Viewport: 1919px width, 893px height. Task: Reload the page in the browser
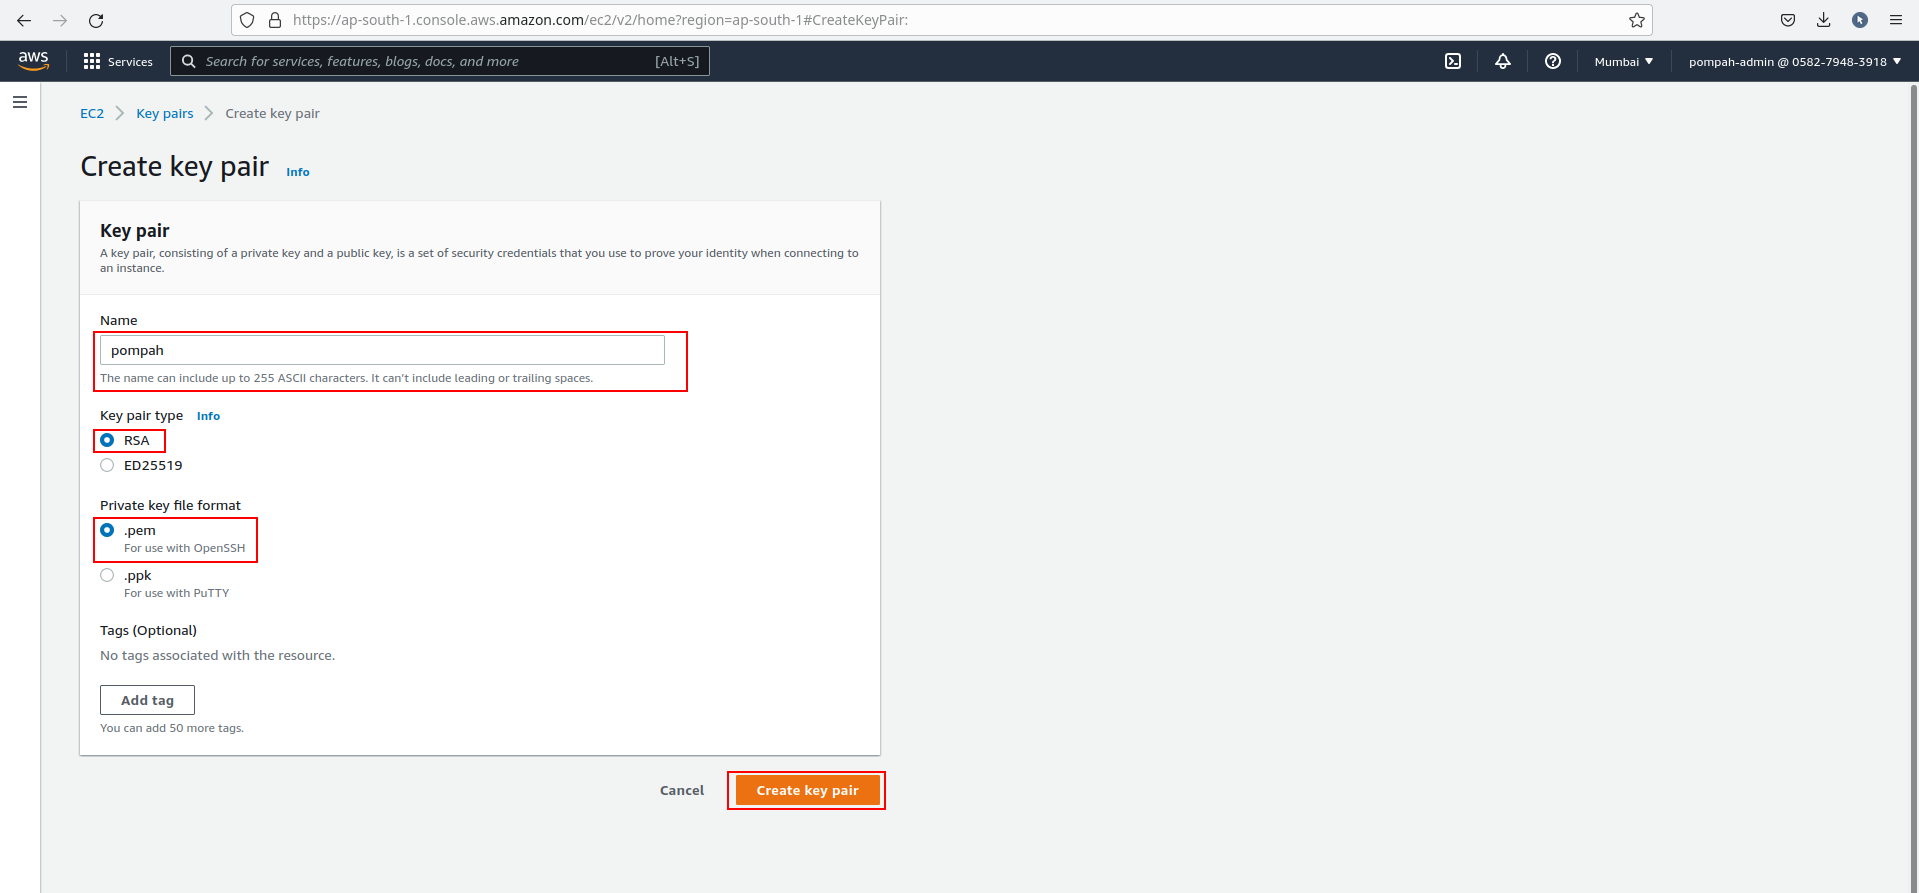click(96, 20)
